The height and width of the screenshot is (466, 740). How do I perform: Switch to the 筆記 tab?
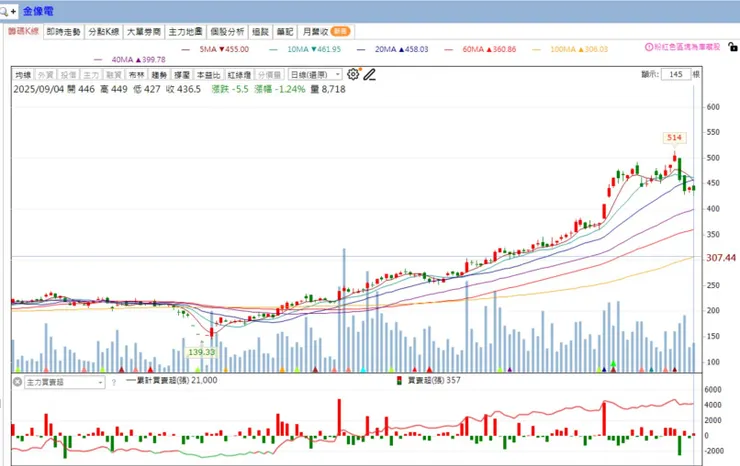coord(285,32)
